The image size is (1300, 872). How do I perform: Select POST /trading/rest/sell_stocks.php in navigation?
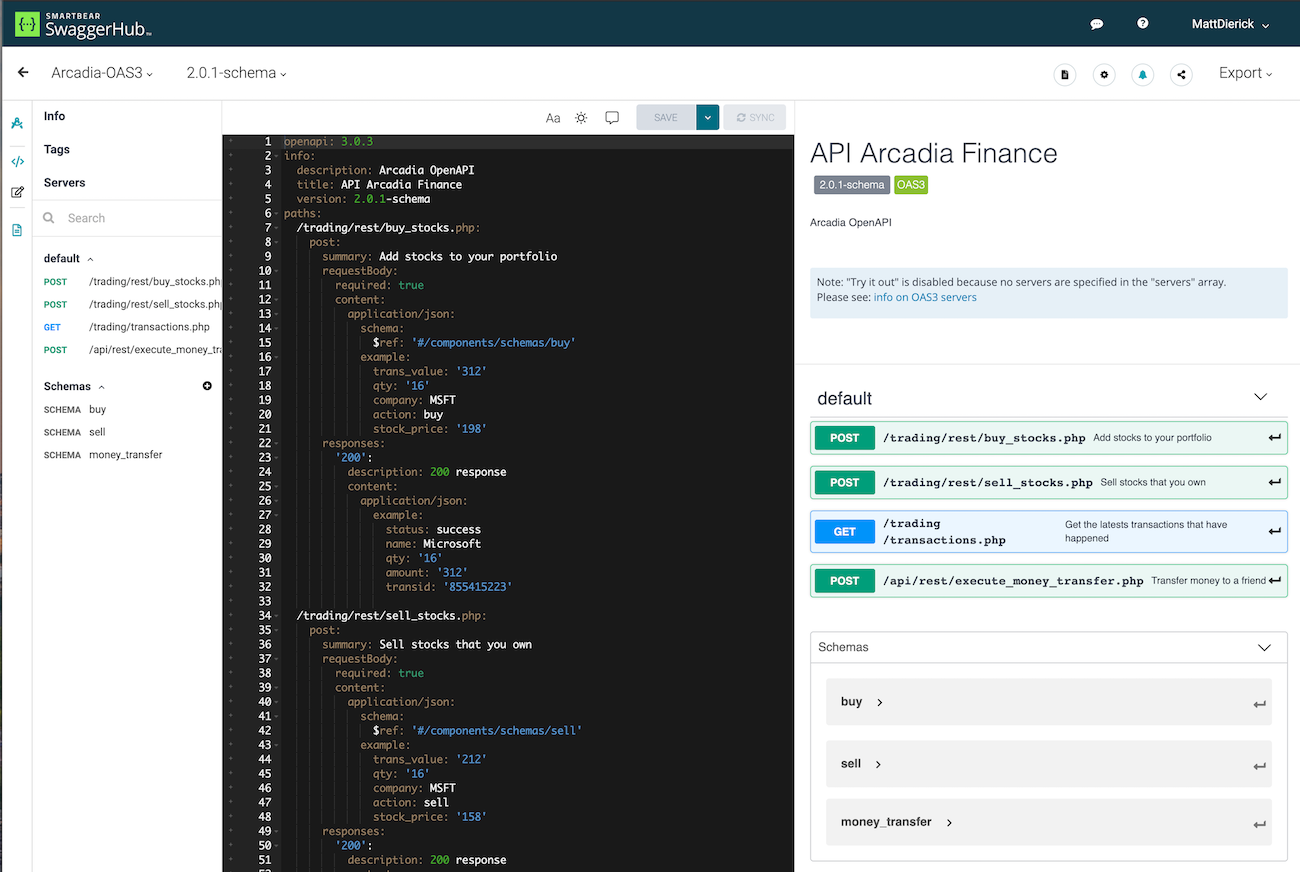[131, 304]
